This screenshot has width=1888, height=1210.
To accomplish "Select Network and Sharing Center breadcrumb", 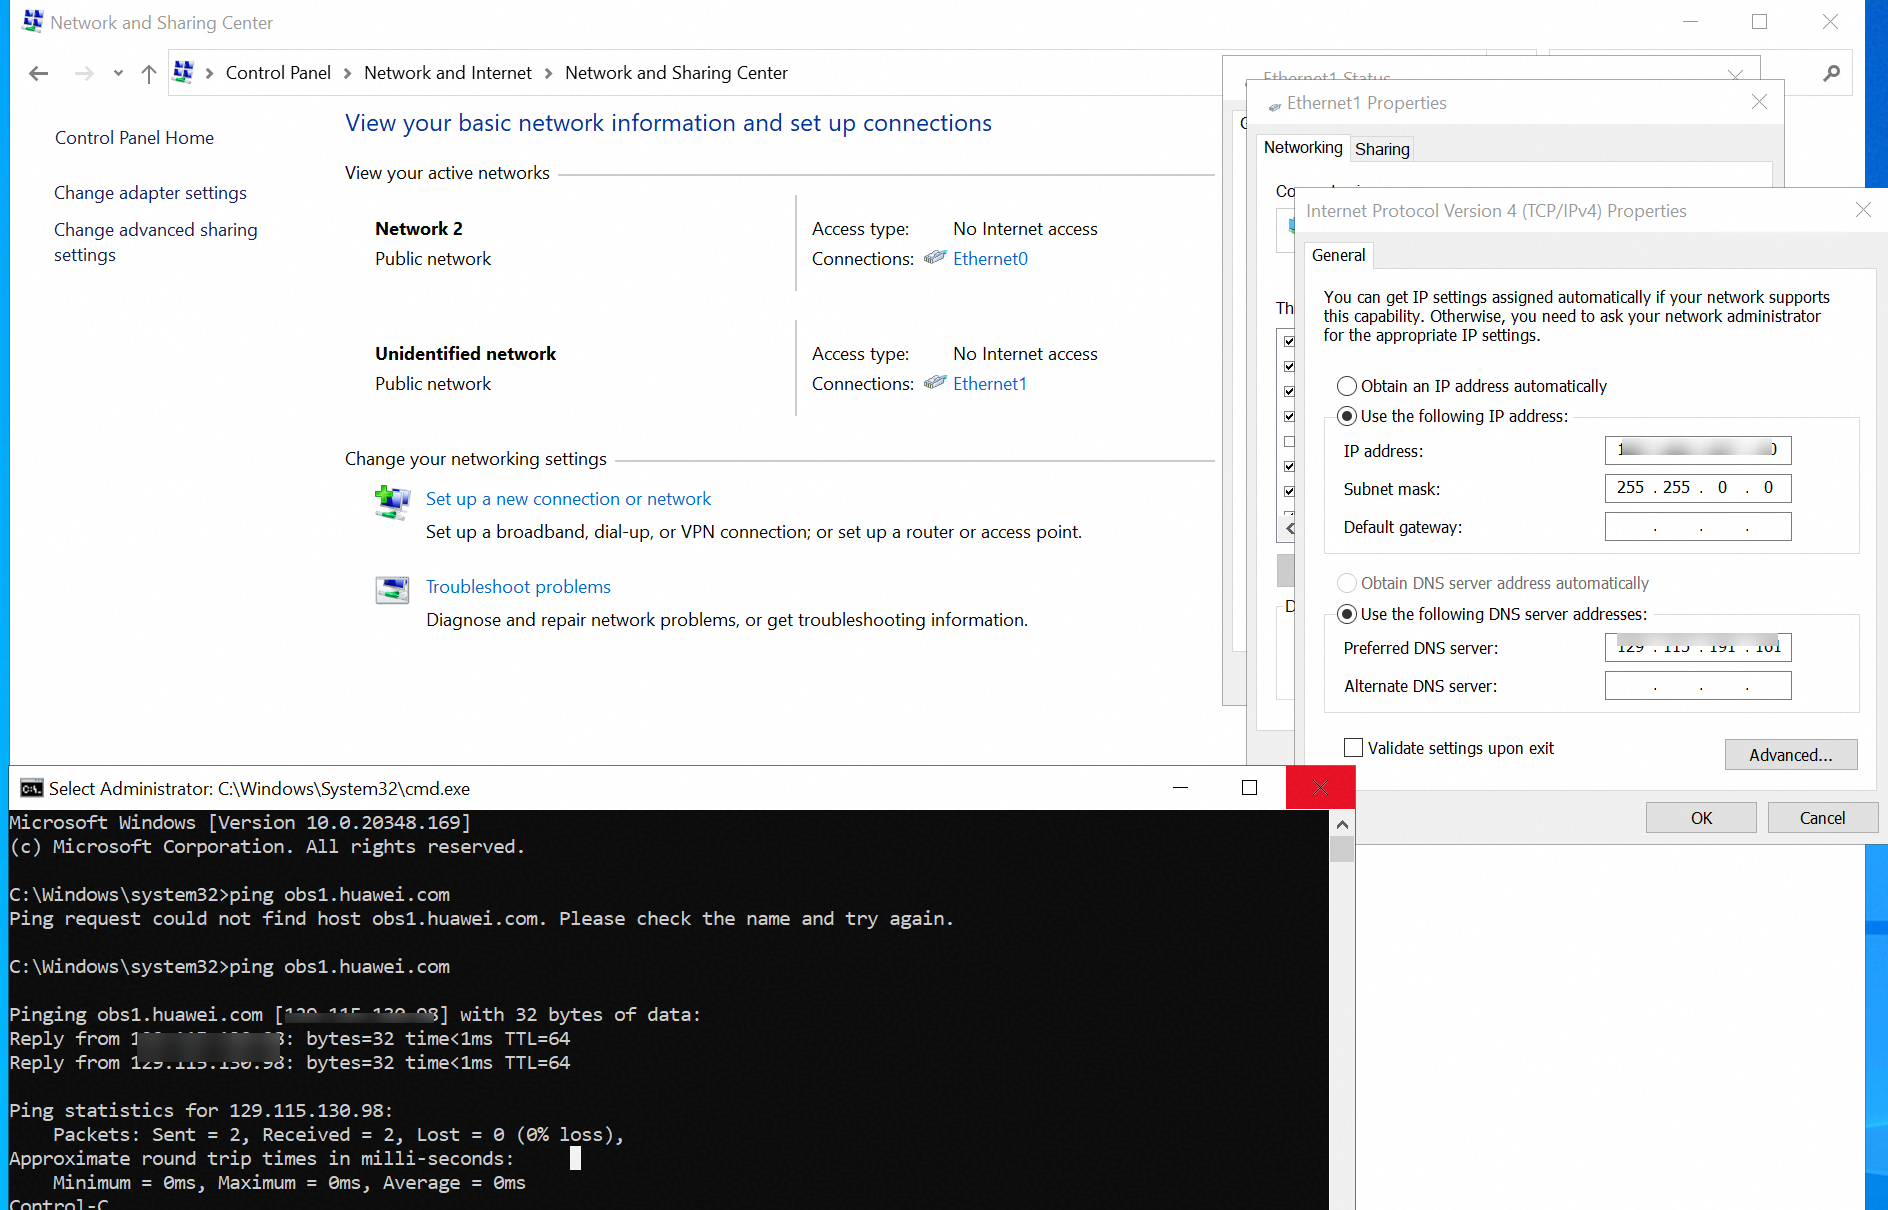I will click(676, 73).
